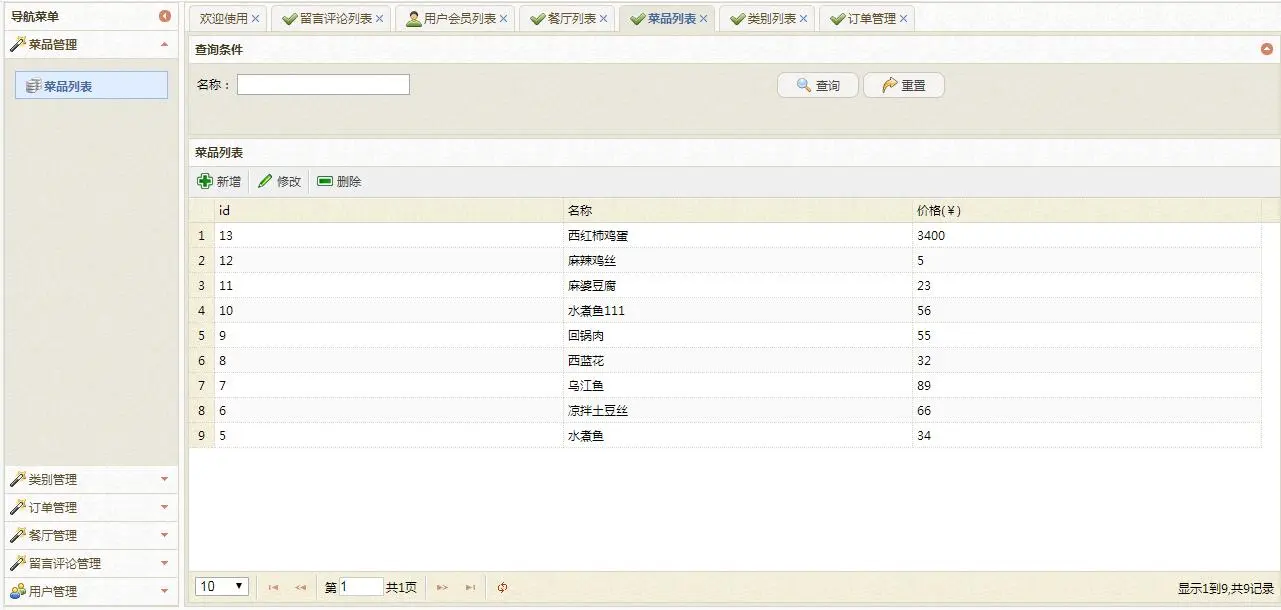This screenshot has height=610, width=1281.
Task: Click the page number input box
Action: pos(361,587)
